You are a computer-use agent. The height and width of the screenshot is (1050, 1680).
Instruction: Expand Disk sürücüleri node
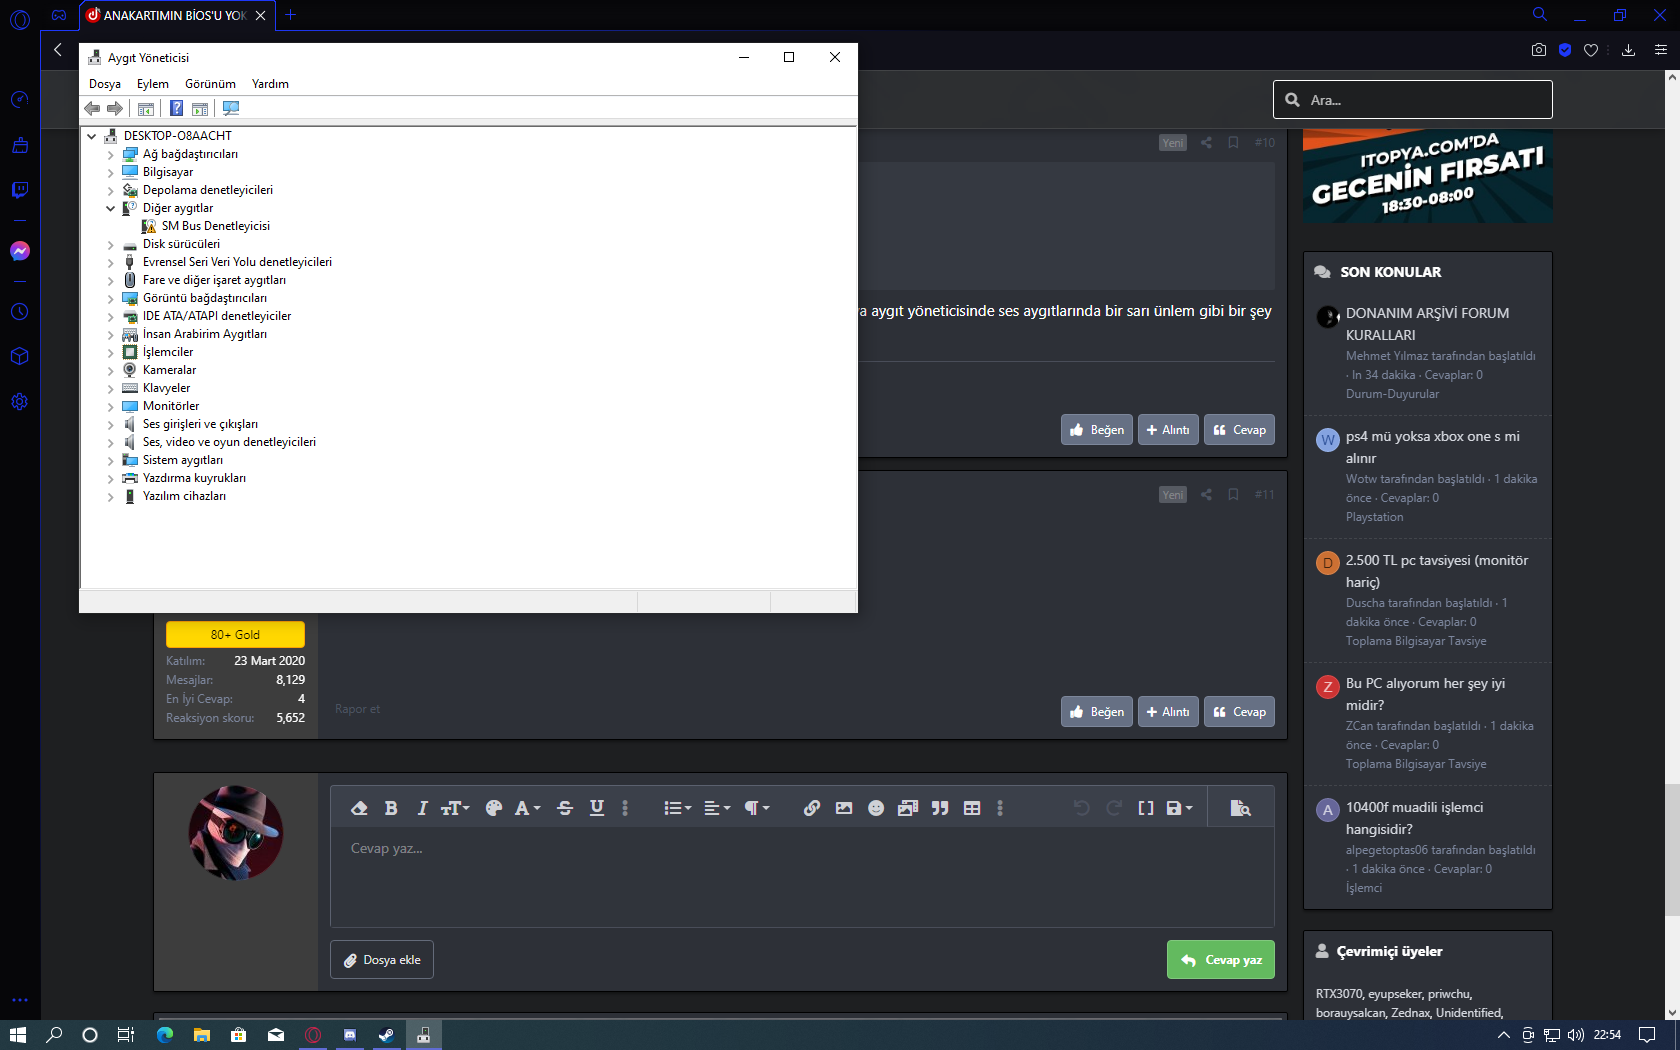[x=111, y=245]
